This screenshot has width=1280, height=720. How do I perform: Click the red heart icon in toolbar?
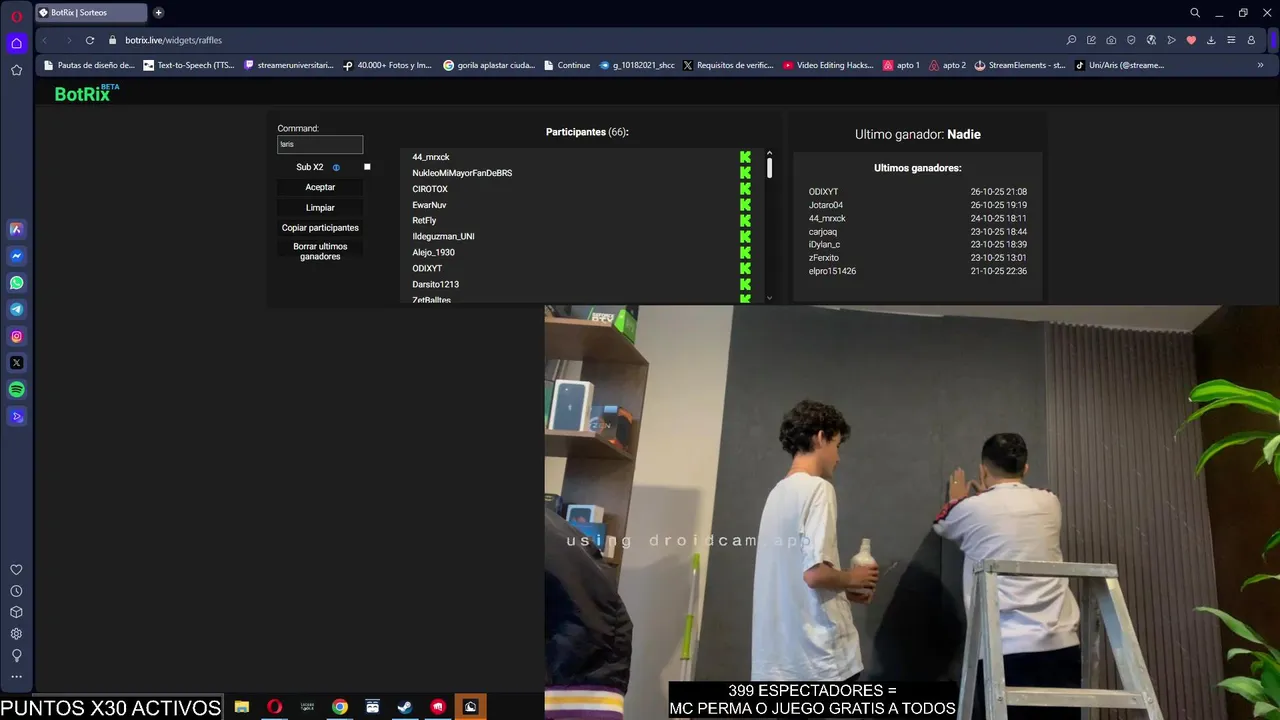point(1191,40)
